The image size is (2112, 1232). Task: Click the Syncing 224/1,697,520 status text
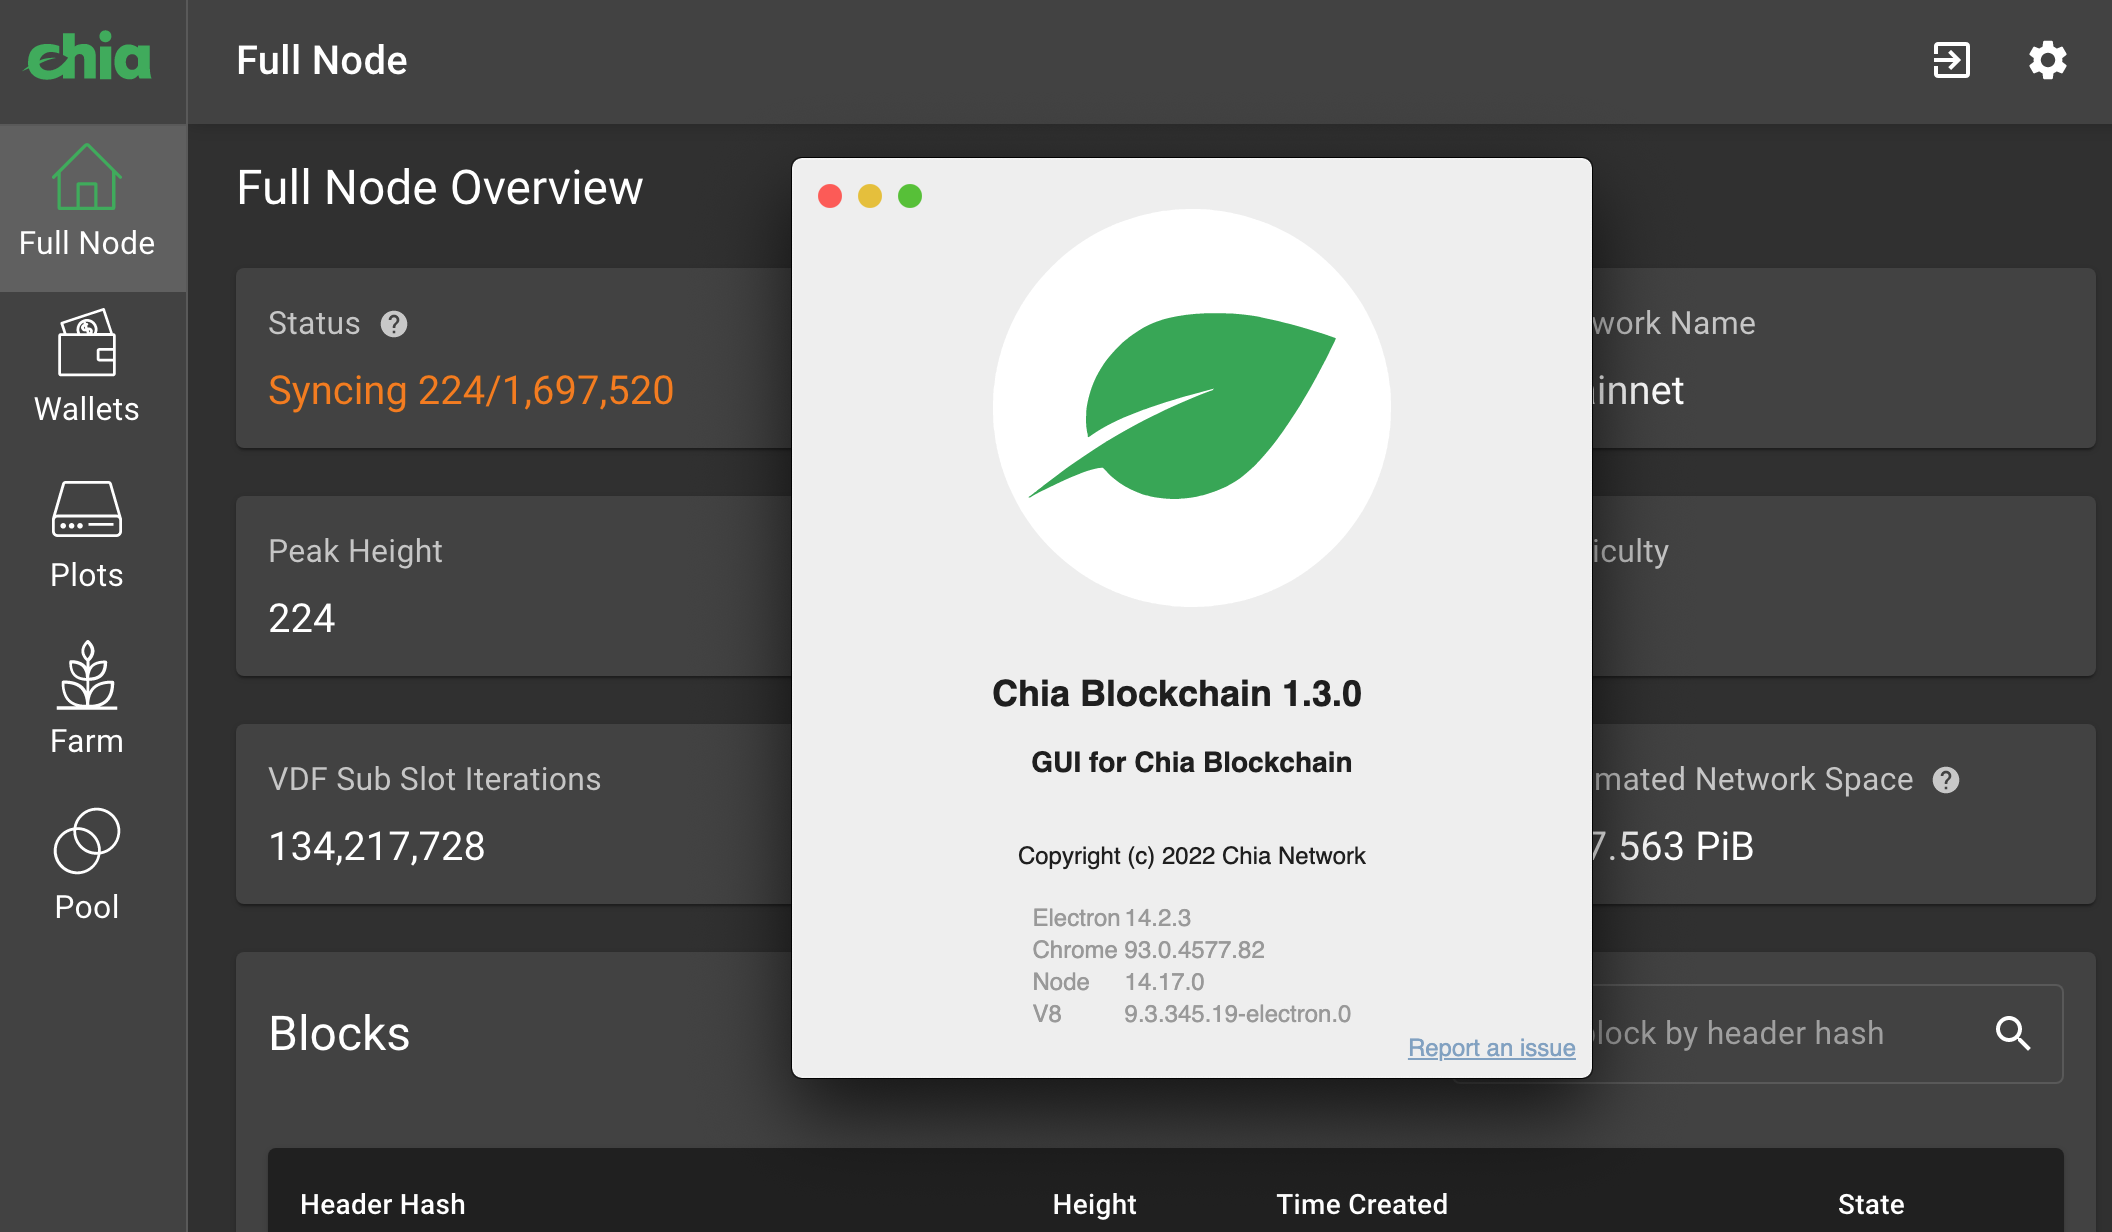pyautogui.click(x=471, y=390)
